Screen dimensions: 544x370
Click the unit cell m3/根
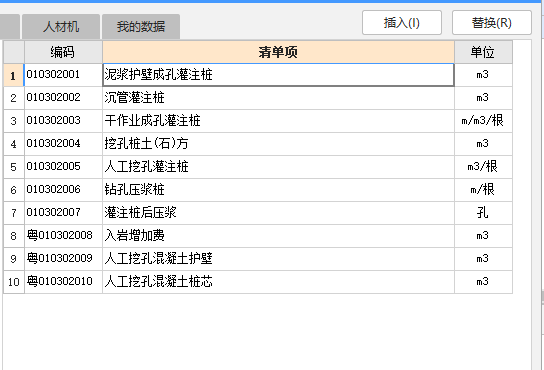coord(483,167)
